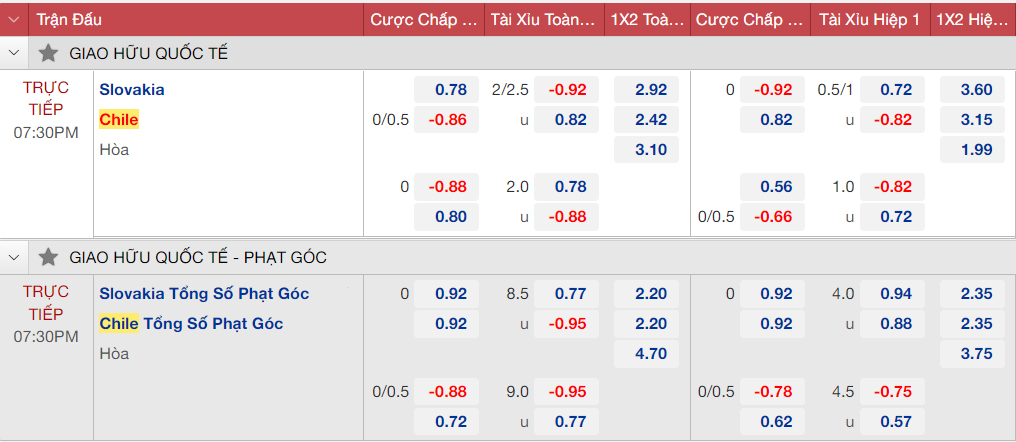Screen dimensions: 1016x442
Task: Select corners over 8.5 odds 0.77
Action: click(566, 294)
